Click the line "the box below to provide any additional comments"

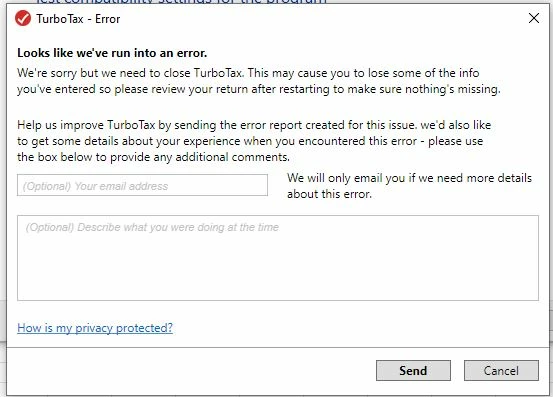coord(153,157)
